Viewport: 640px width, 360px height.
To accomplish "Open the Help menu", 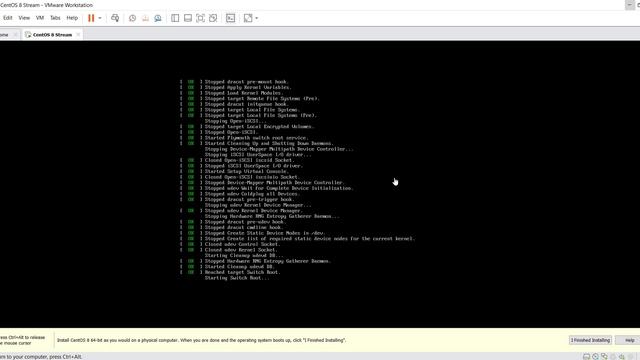I will (72, 18).
